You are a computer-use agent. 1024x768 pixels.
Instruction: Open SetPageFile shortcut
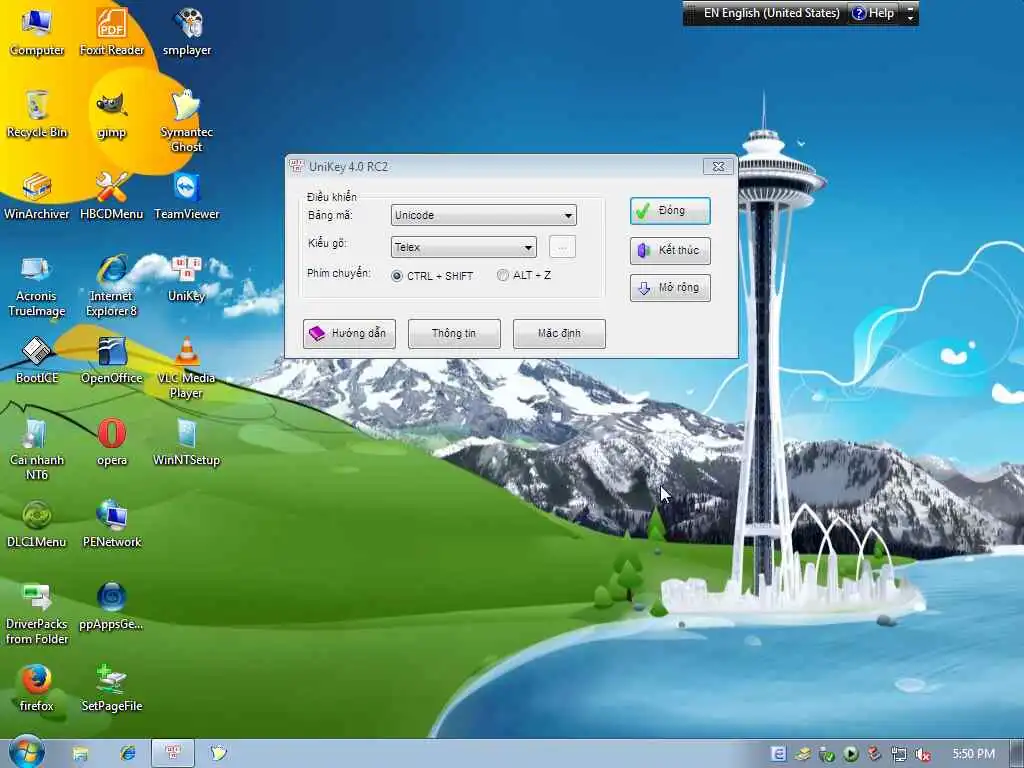(112, 688)
